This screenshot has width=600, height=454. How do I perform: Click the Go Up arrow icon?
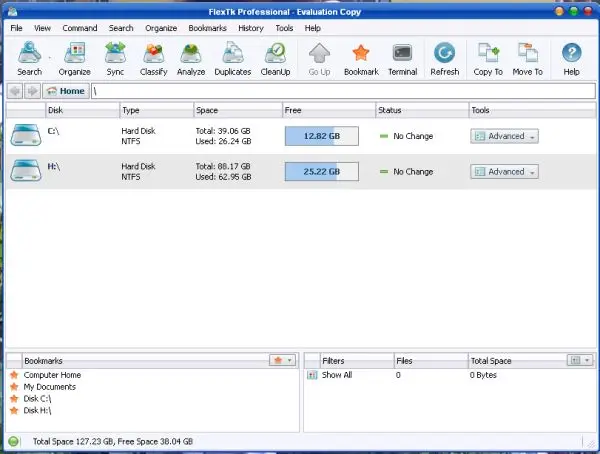tap(319, 53)
